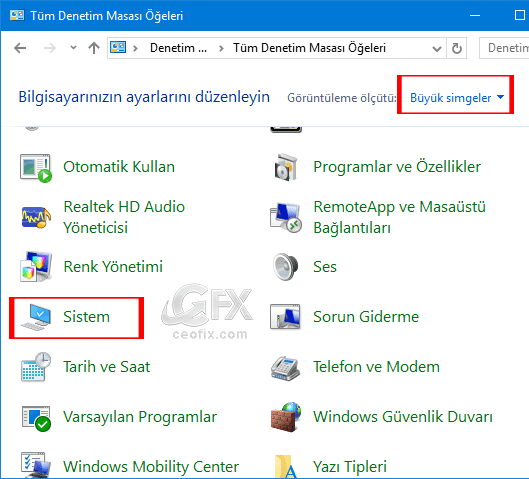The image size is (529, 479).
Task: Open the Otomatik Kullan icon
Action: pos(36,168)
